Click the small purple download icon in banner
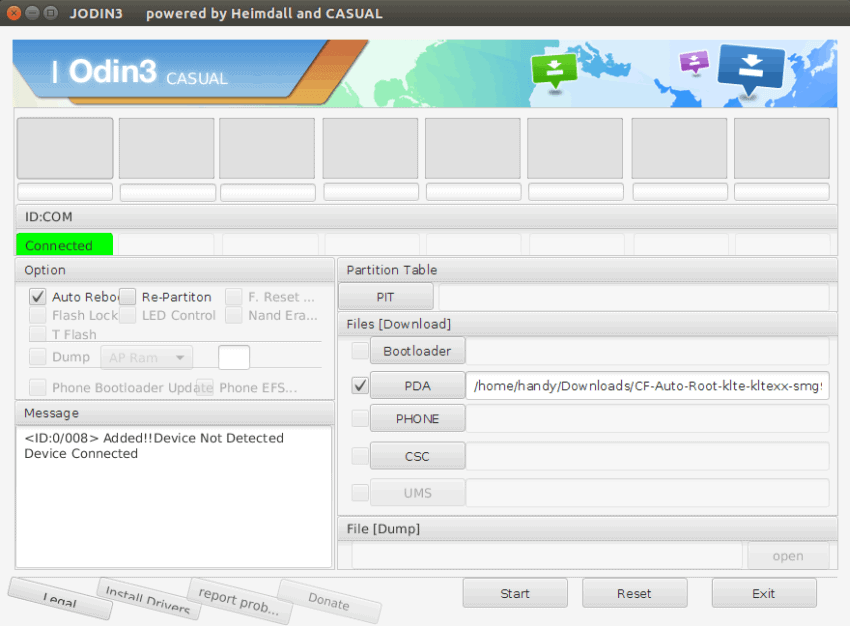This screenshot has width=850, height=627. 694,62
